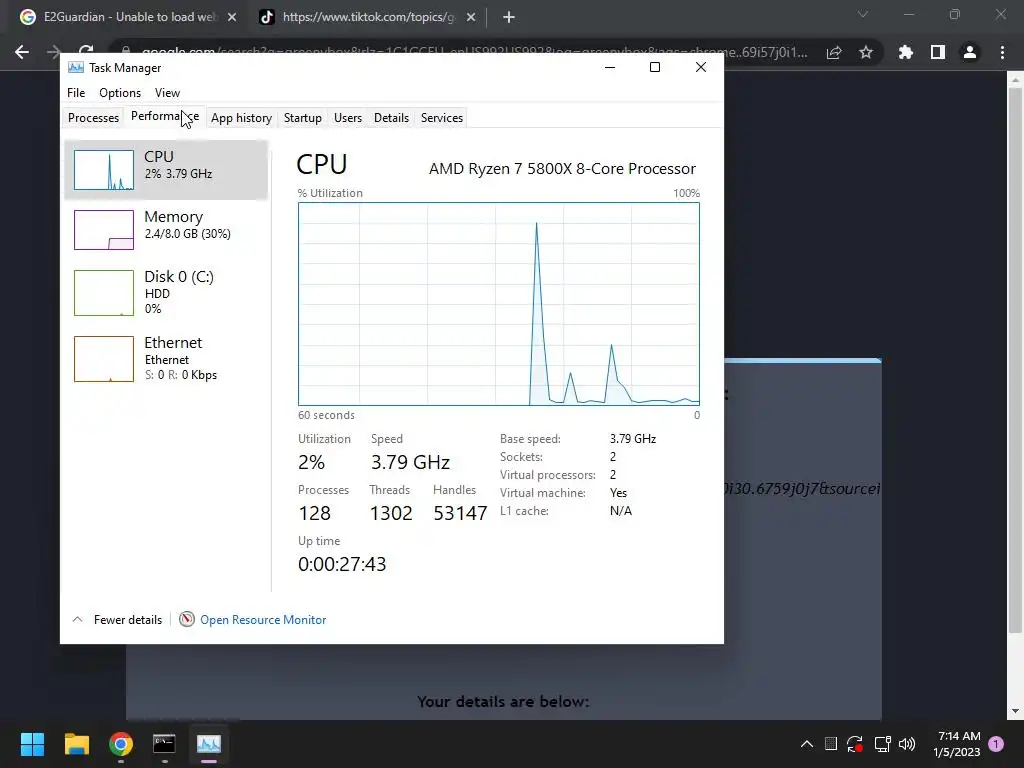Open the Details tab
The image size is (1024, 768).
[x=391, y=118]
